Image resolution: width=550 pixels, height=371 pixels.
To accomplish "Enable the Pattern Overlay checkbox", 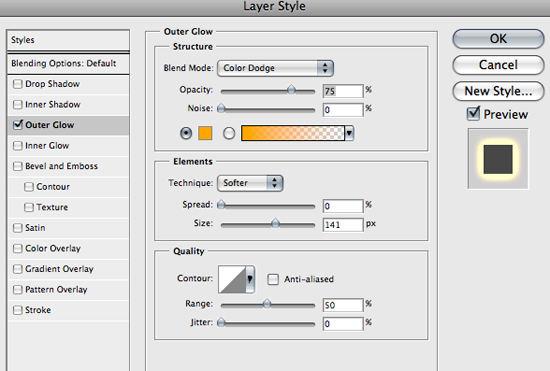I will 17,290.
